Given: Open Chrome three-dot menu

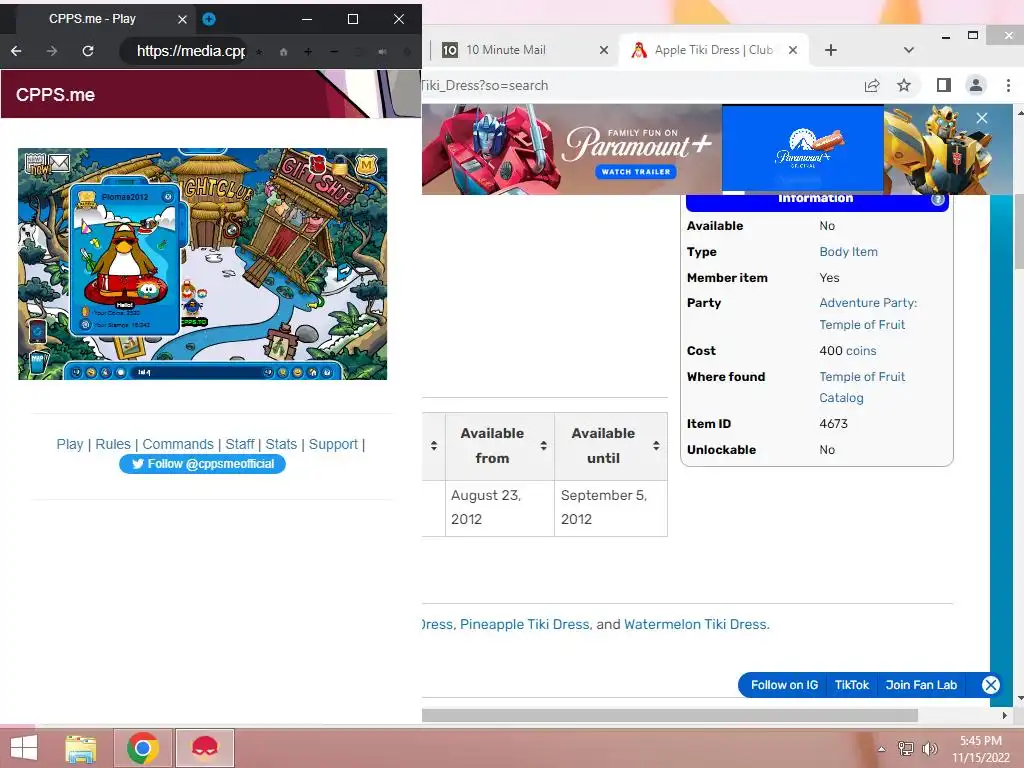Looking at the screenshot, I should click(x=1008, y=85).
